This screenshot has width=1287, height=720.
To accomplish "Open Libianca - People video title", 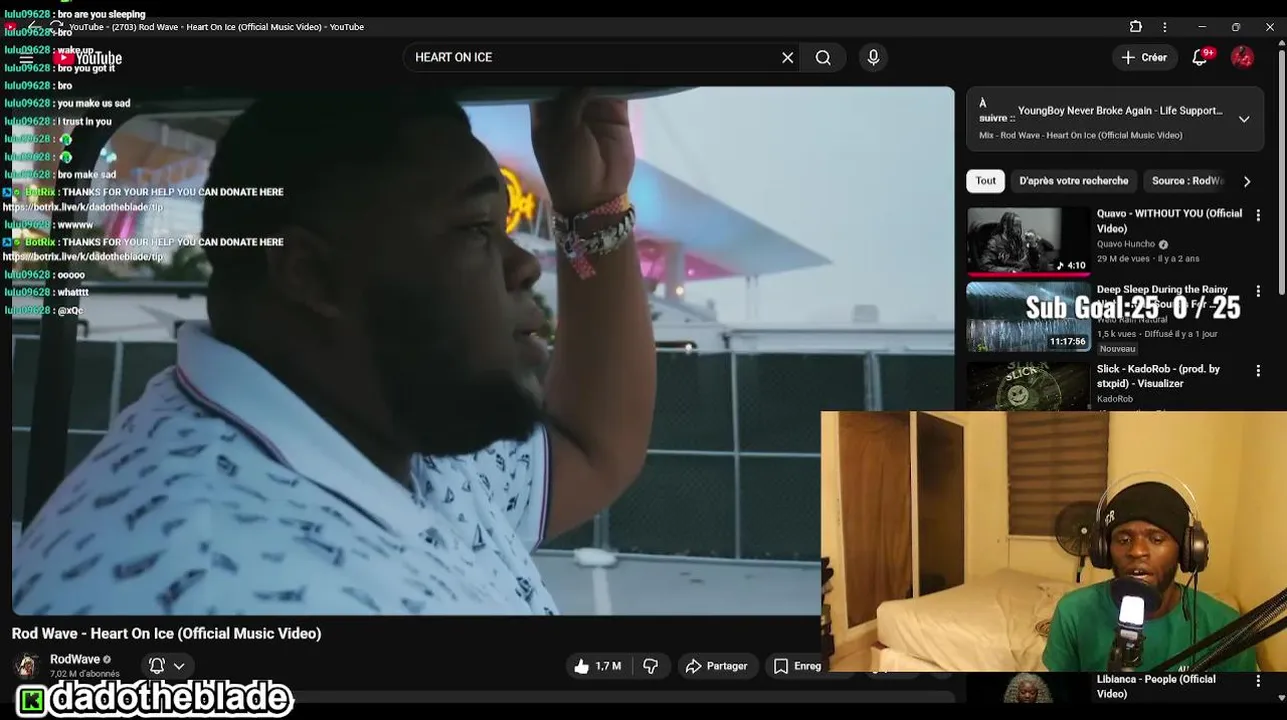I will pos(1156,686).
